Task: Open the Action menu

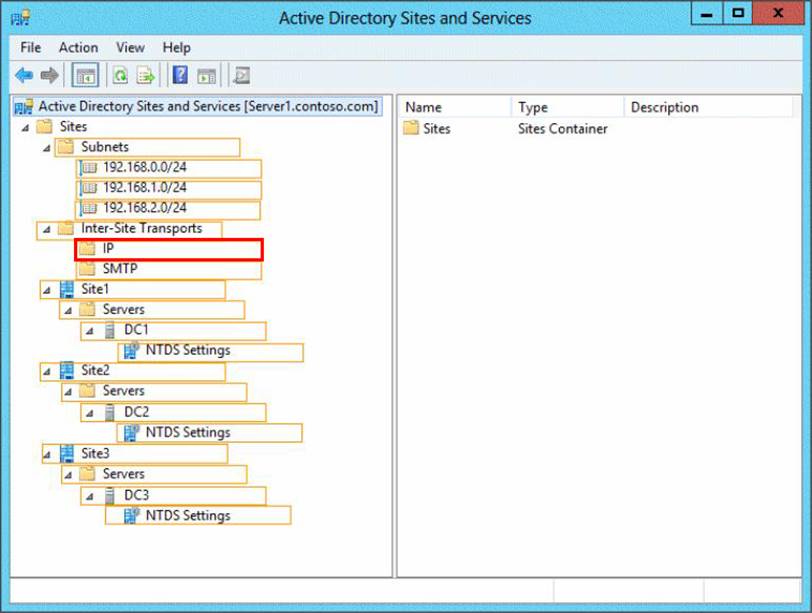Action: [78, 47]
